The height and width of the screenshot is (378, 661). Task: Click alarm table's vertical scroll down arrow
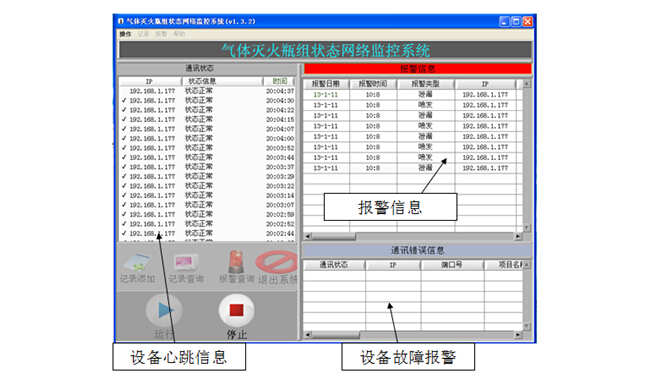[527, 228]
